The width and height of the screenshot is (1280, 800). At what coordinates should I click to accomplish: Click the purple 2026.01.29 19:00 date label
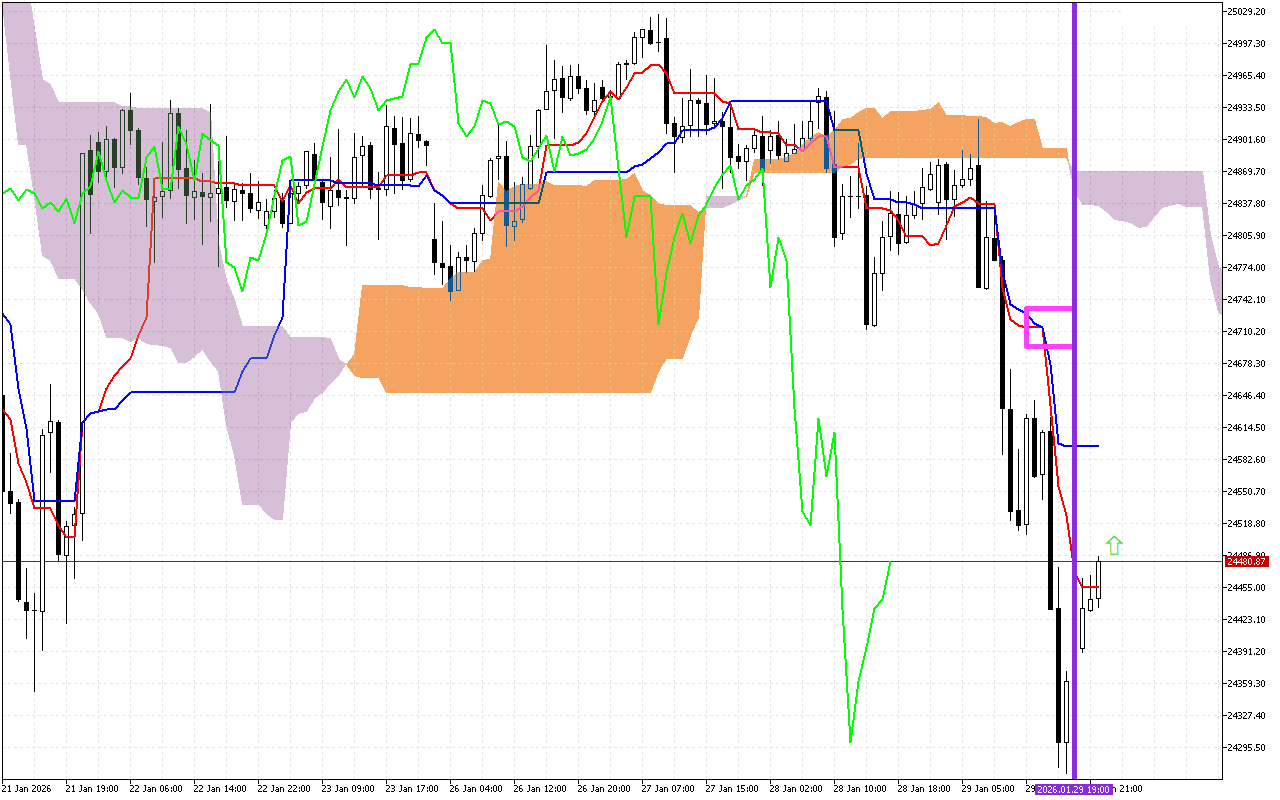[x=1074, y=789]
